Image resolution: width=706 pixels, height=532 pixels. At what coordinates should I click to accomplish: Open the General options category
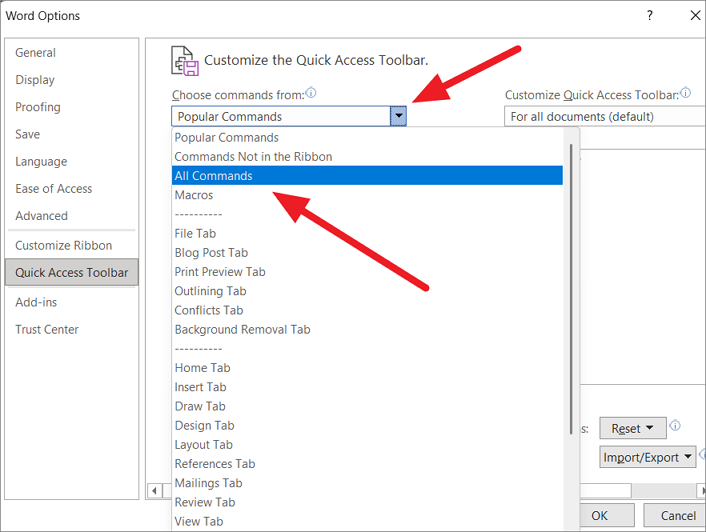72,53
